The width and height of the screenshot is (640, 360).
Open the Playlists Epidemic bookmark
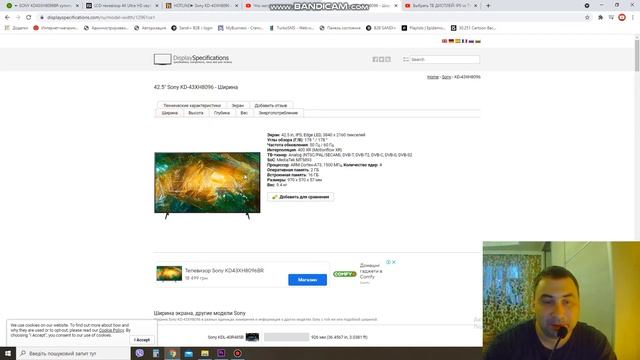pos(424,28)
